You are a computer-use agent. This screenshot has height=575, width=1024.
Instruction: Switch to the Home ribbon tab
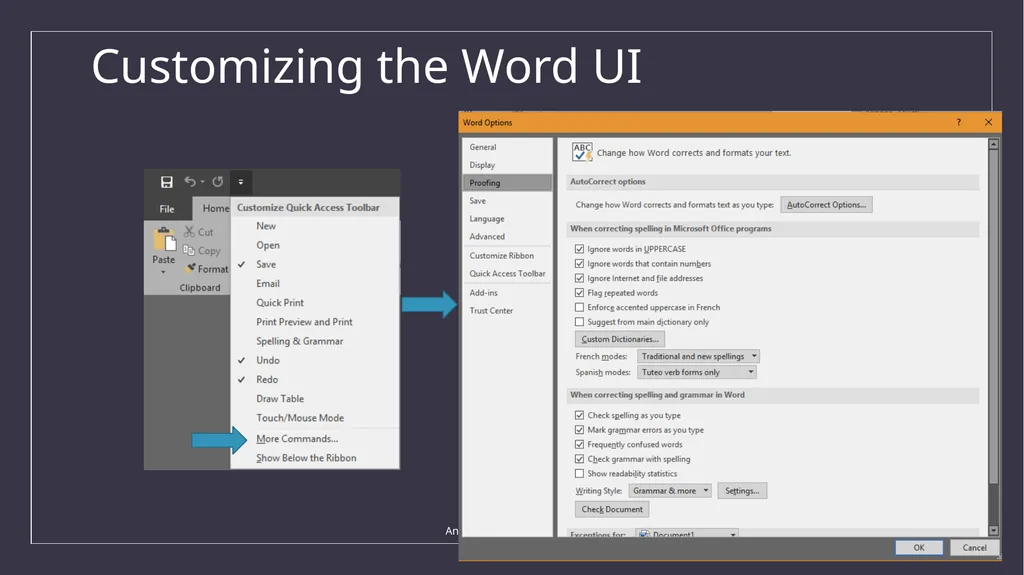(x=216, y=208)
